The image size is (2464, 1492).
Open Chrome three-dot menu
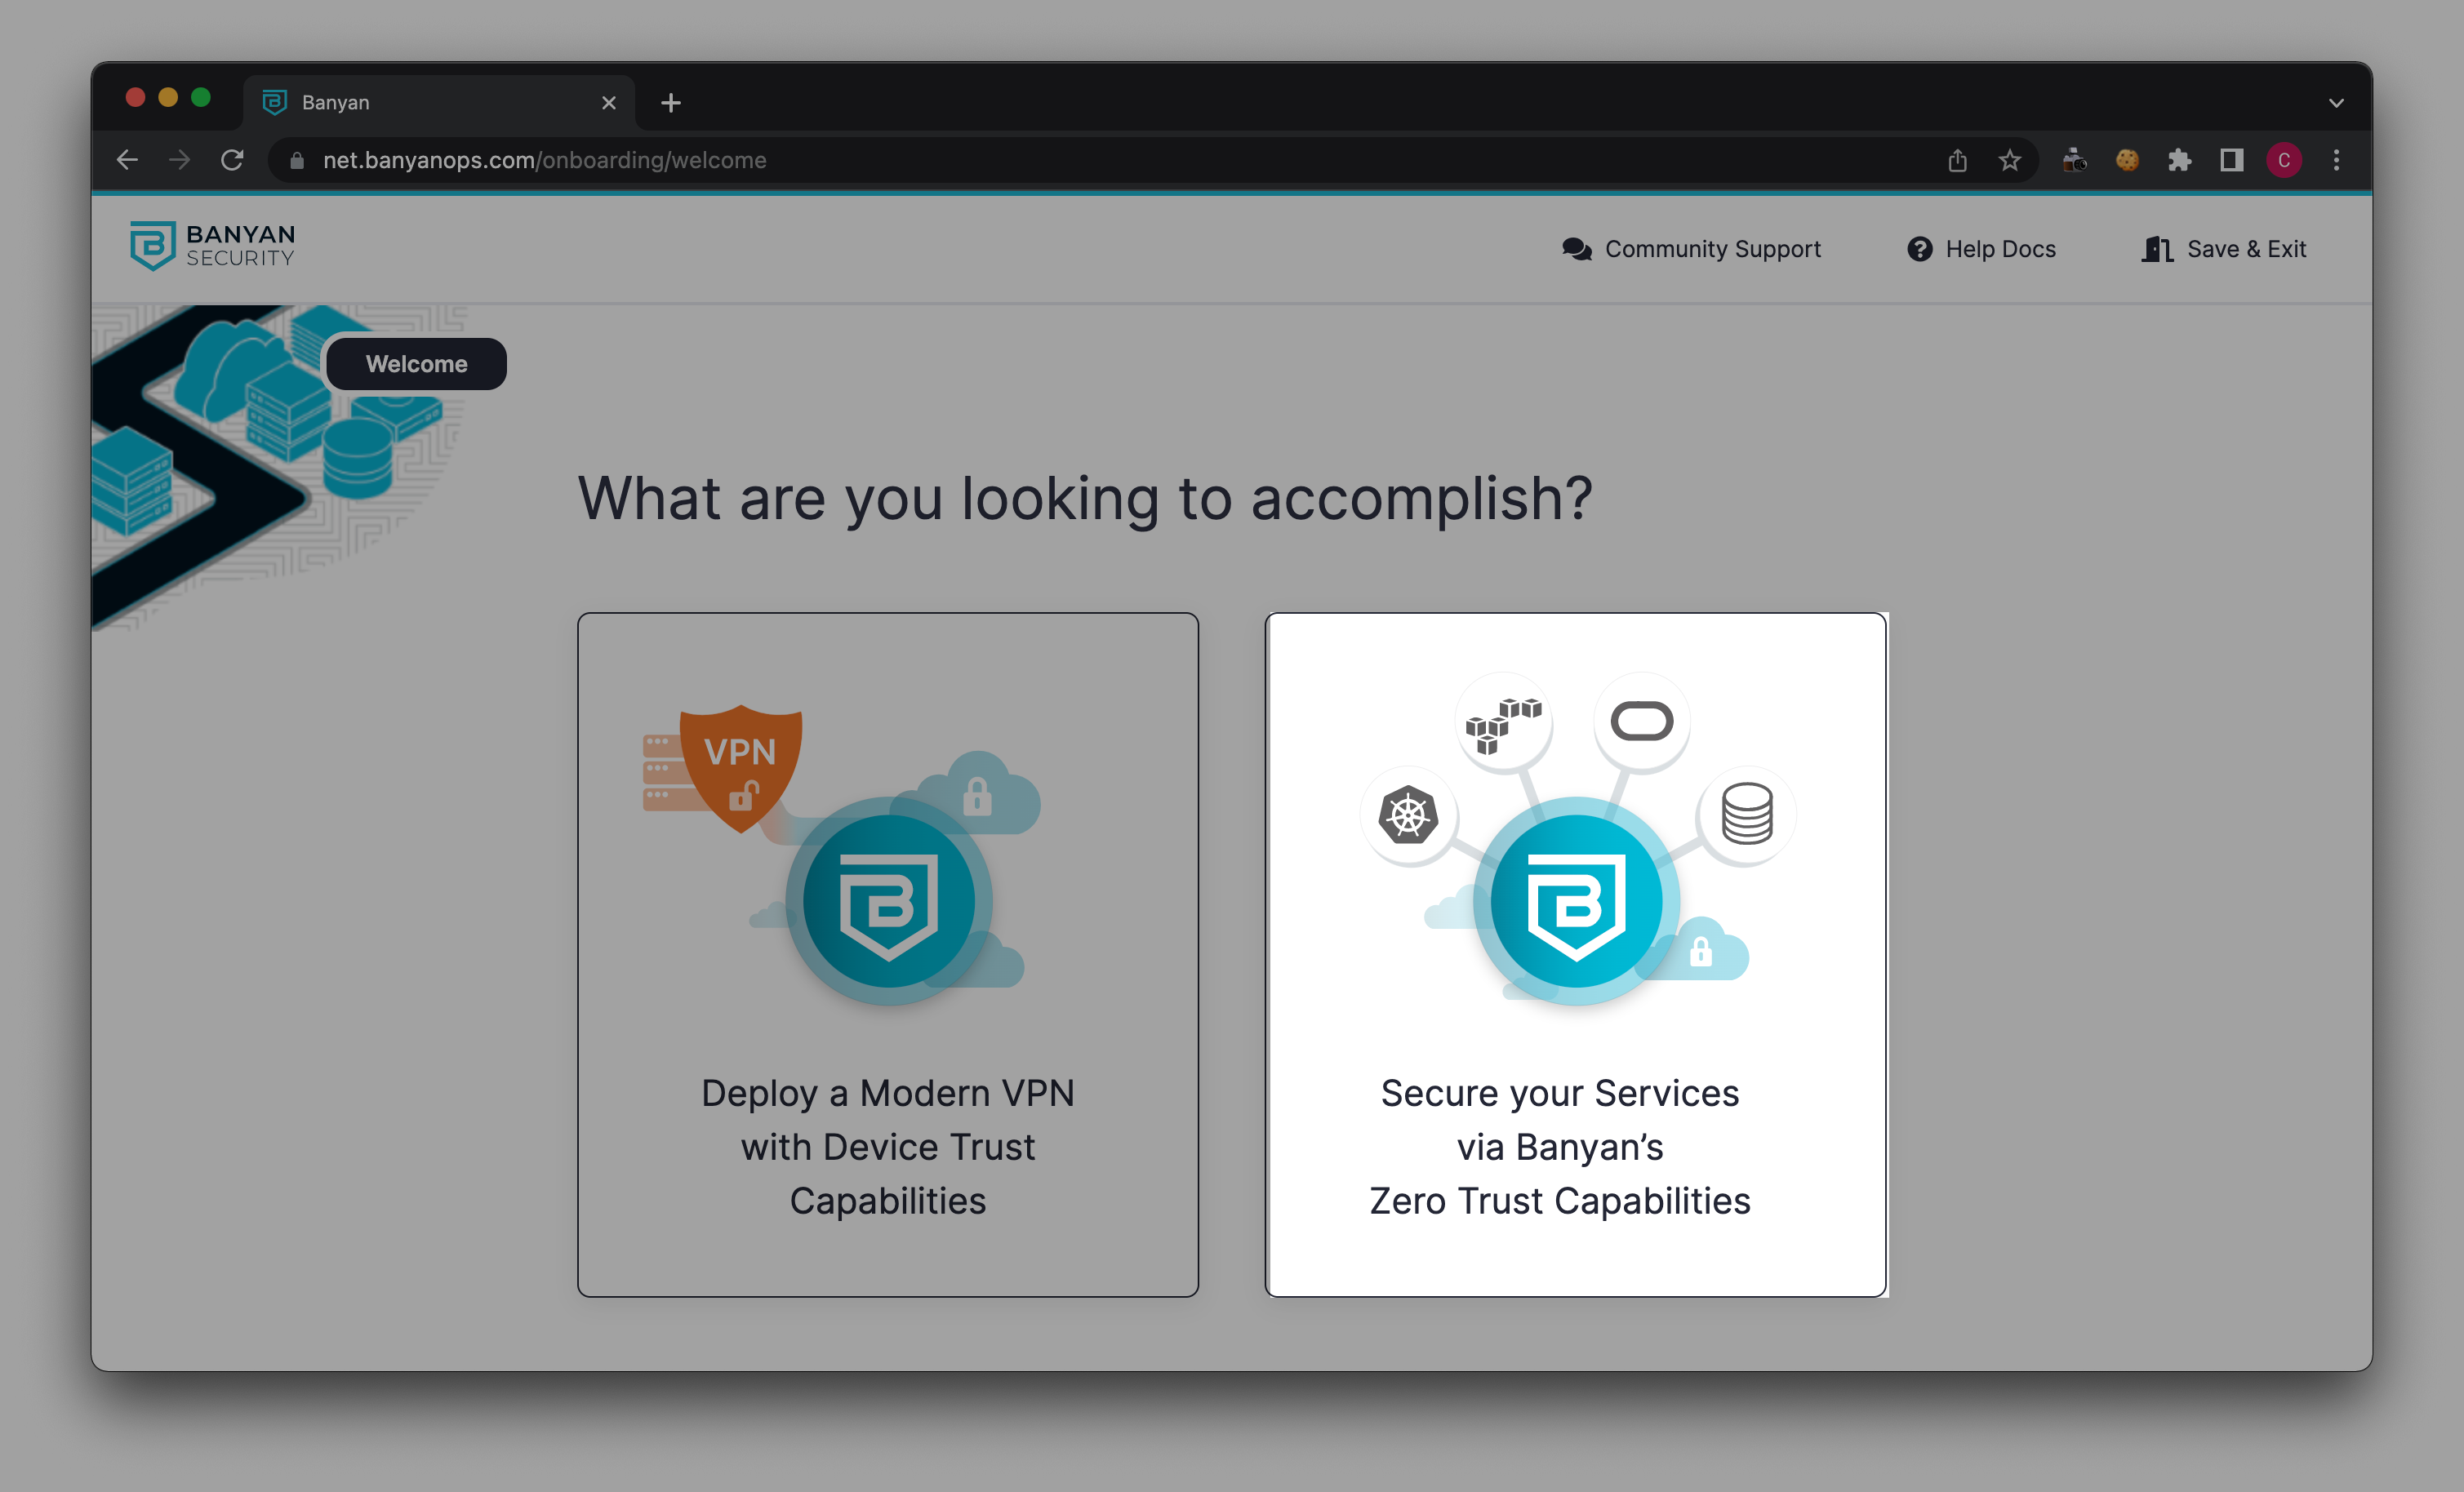tap(2336, 160)
